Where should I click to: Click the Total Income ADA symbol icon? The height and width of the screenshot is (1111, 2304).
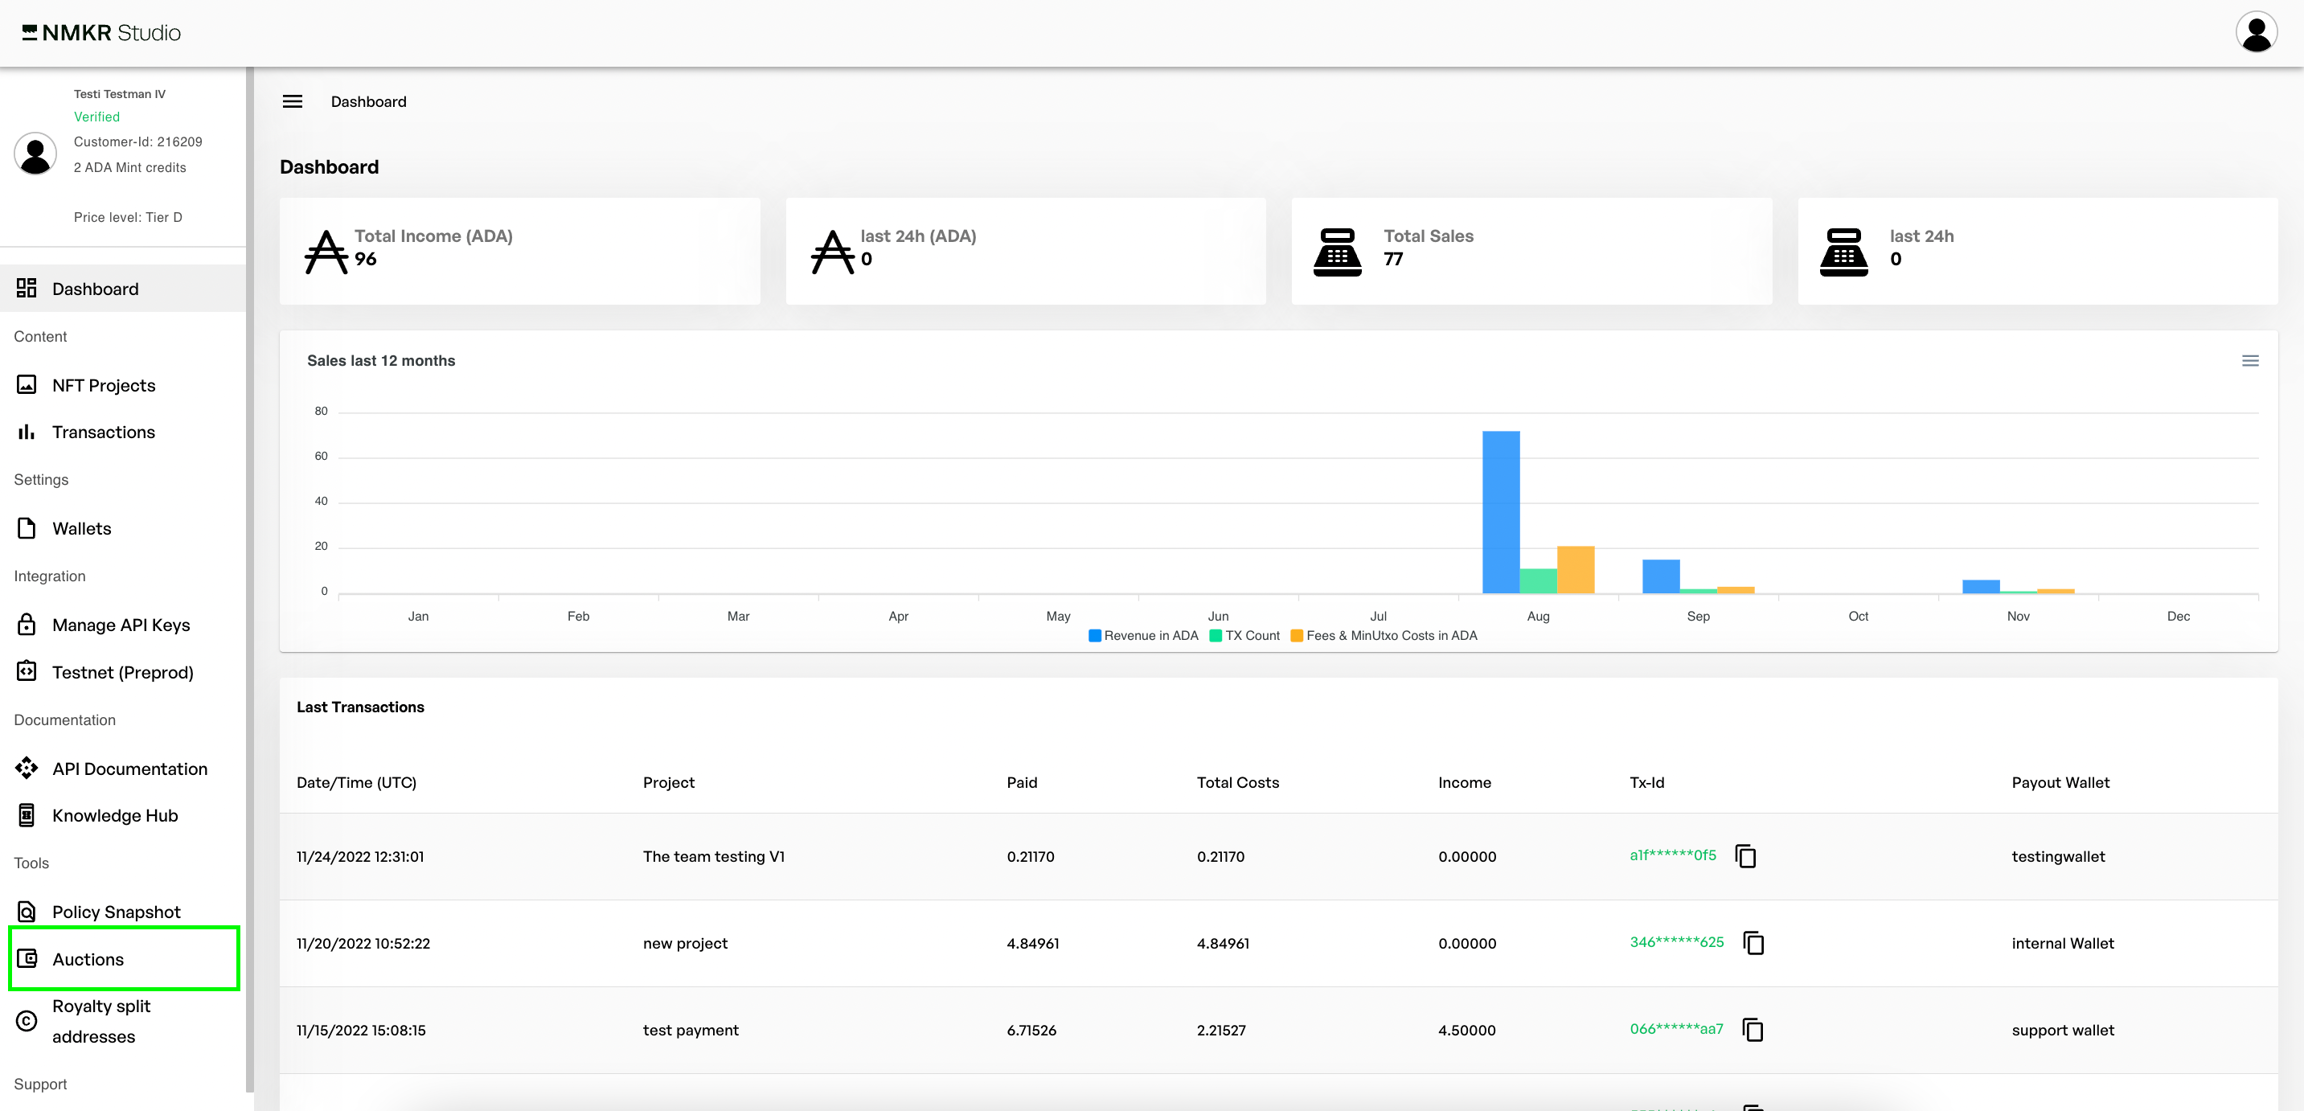[x=326, y=251]
